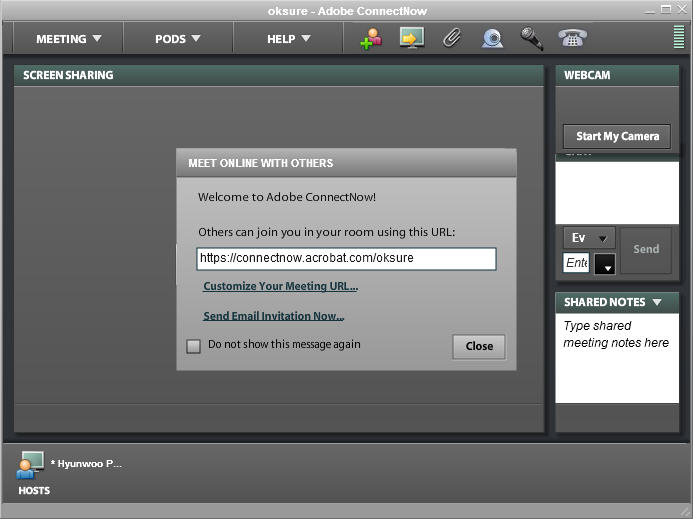The image size is (693, 519).
Task: Click the webcam icon in toolbar
Action: click(492, 39)
